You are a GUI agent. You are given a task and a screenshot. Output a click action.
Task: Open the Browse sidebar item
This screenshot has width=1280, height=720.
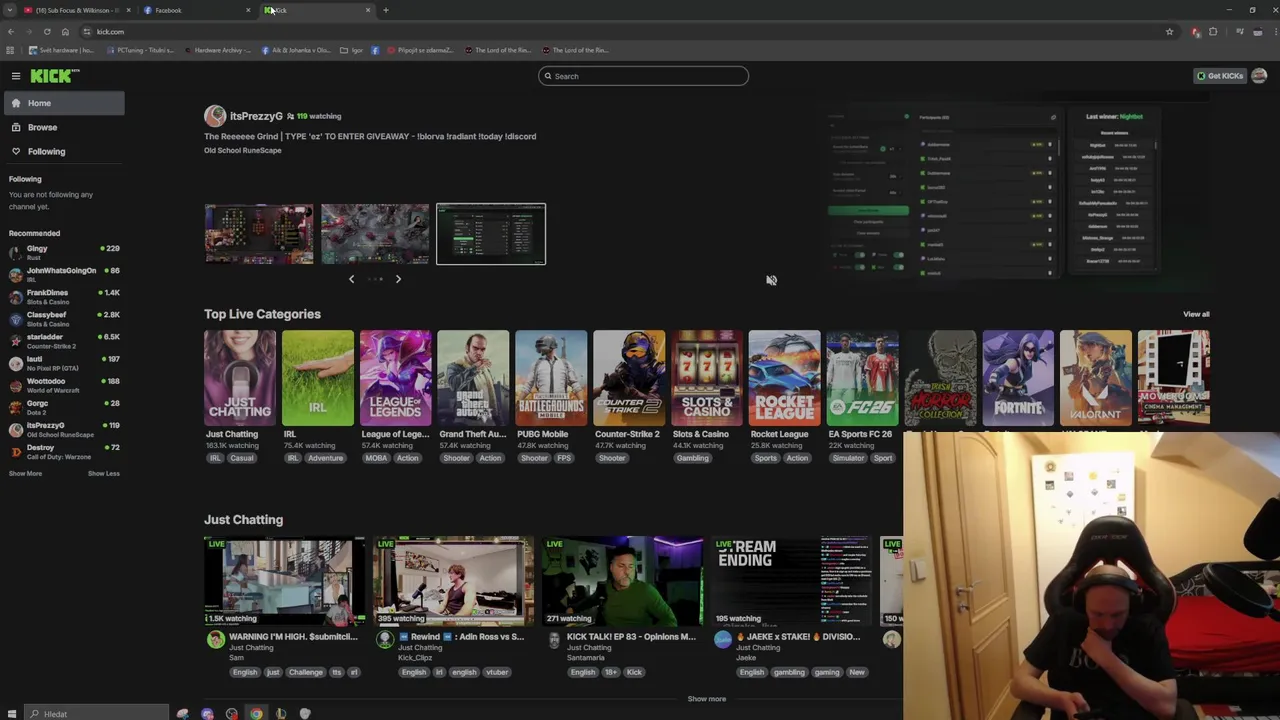[64, 127]
